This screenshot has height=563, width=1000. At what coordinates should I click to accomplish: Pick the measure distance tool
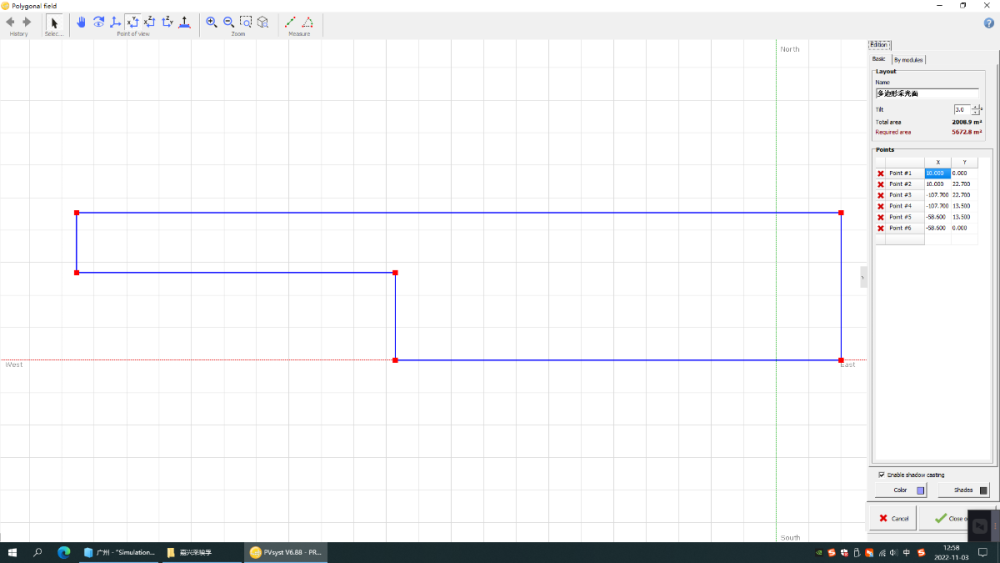[290, 22]
